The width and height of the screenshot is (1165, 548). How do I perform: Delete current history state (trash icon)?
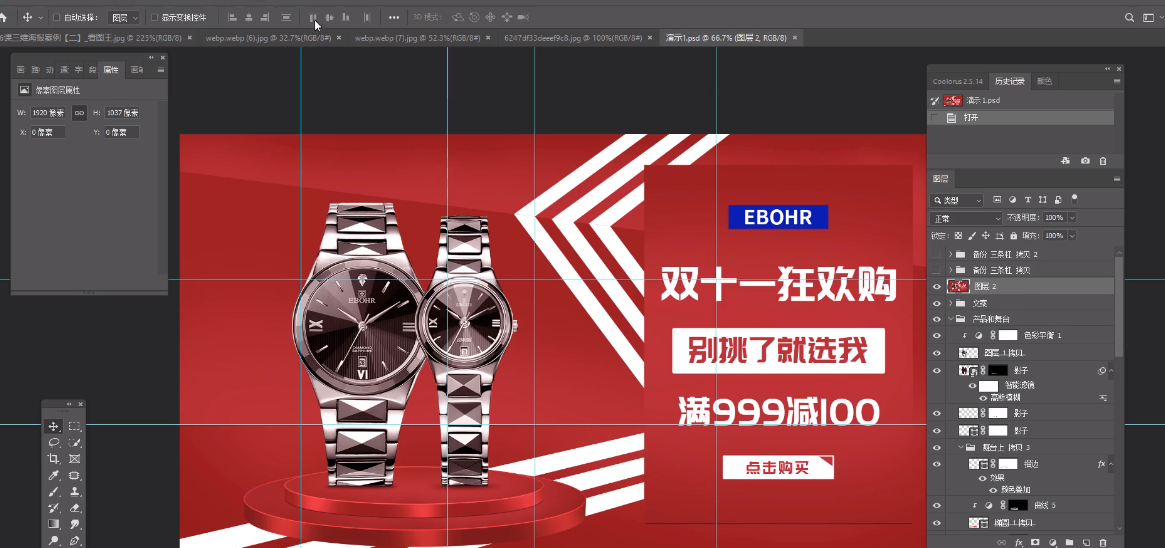coord(1103,160)
